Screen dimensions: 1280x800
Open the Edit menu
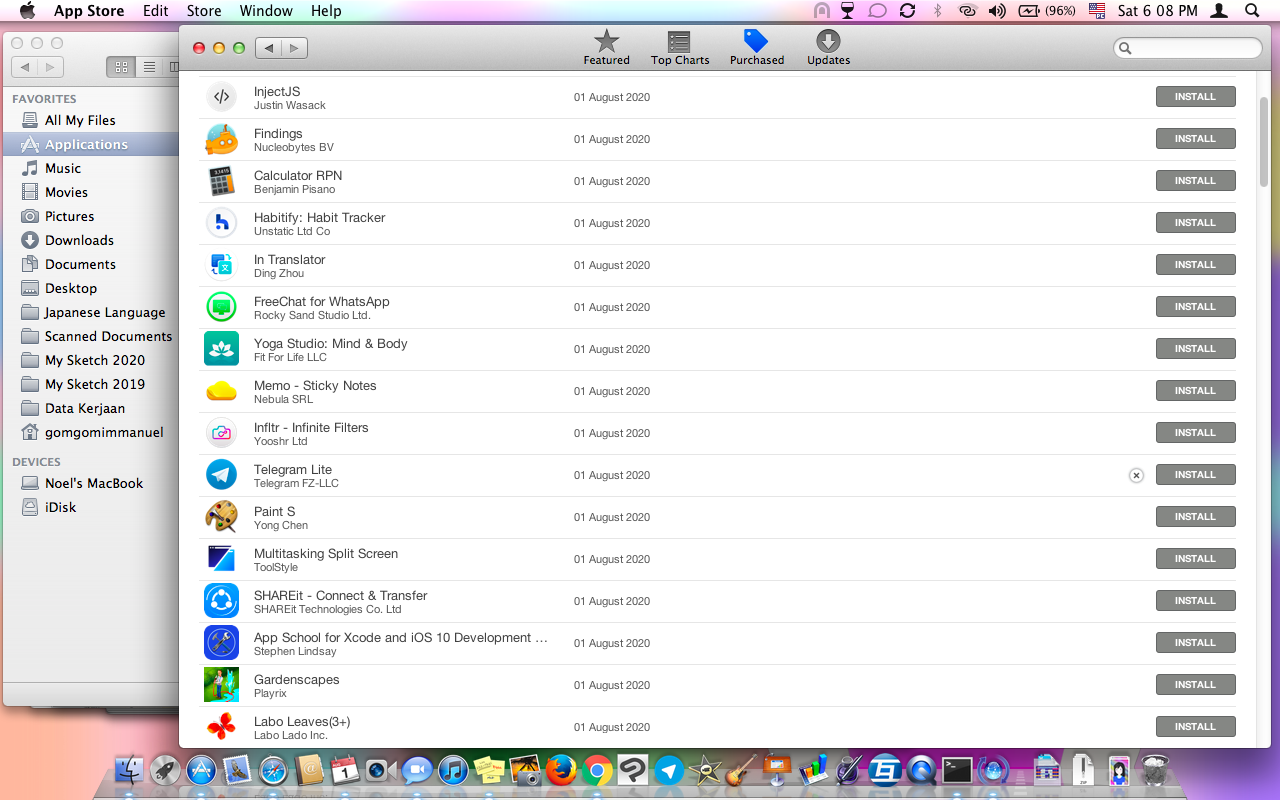pyautogui.click(x=155, y=11)
